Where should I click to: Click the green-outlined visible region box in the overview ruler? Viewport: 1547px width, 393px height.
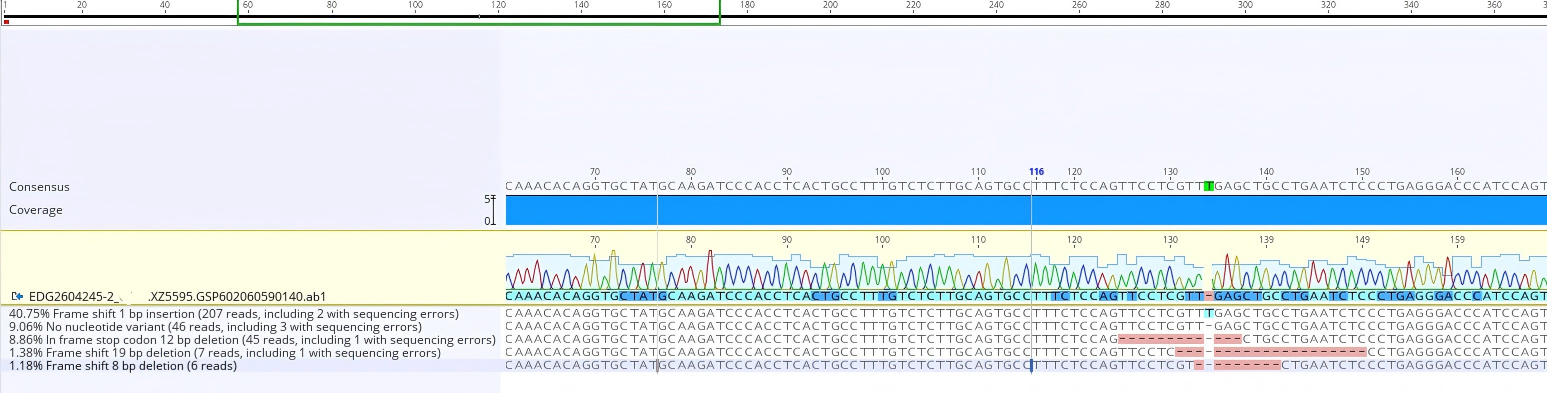click(479, 12)
